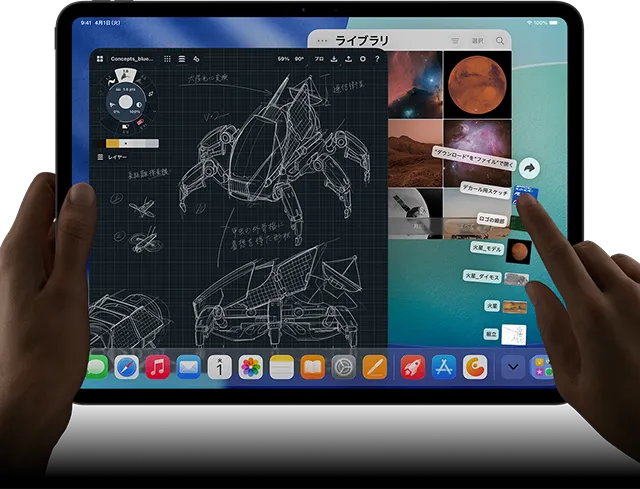Toggle the dot grid view icon
This screenshot has width=640, height=489.
[x=167, y=59]
